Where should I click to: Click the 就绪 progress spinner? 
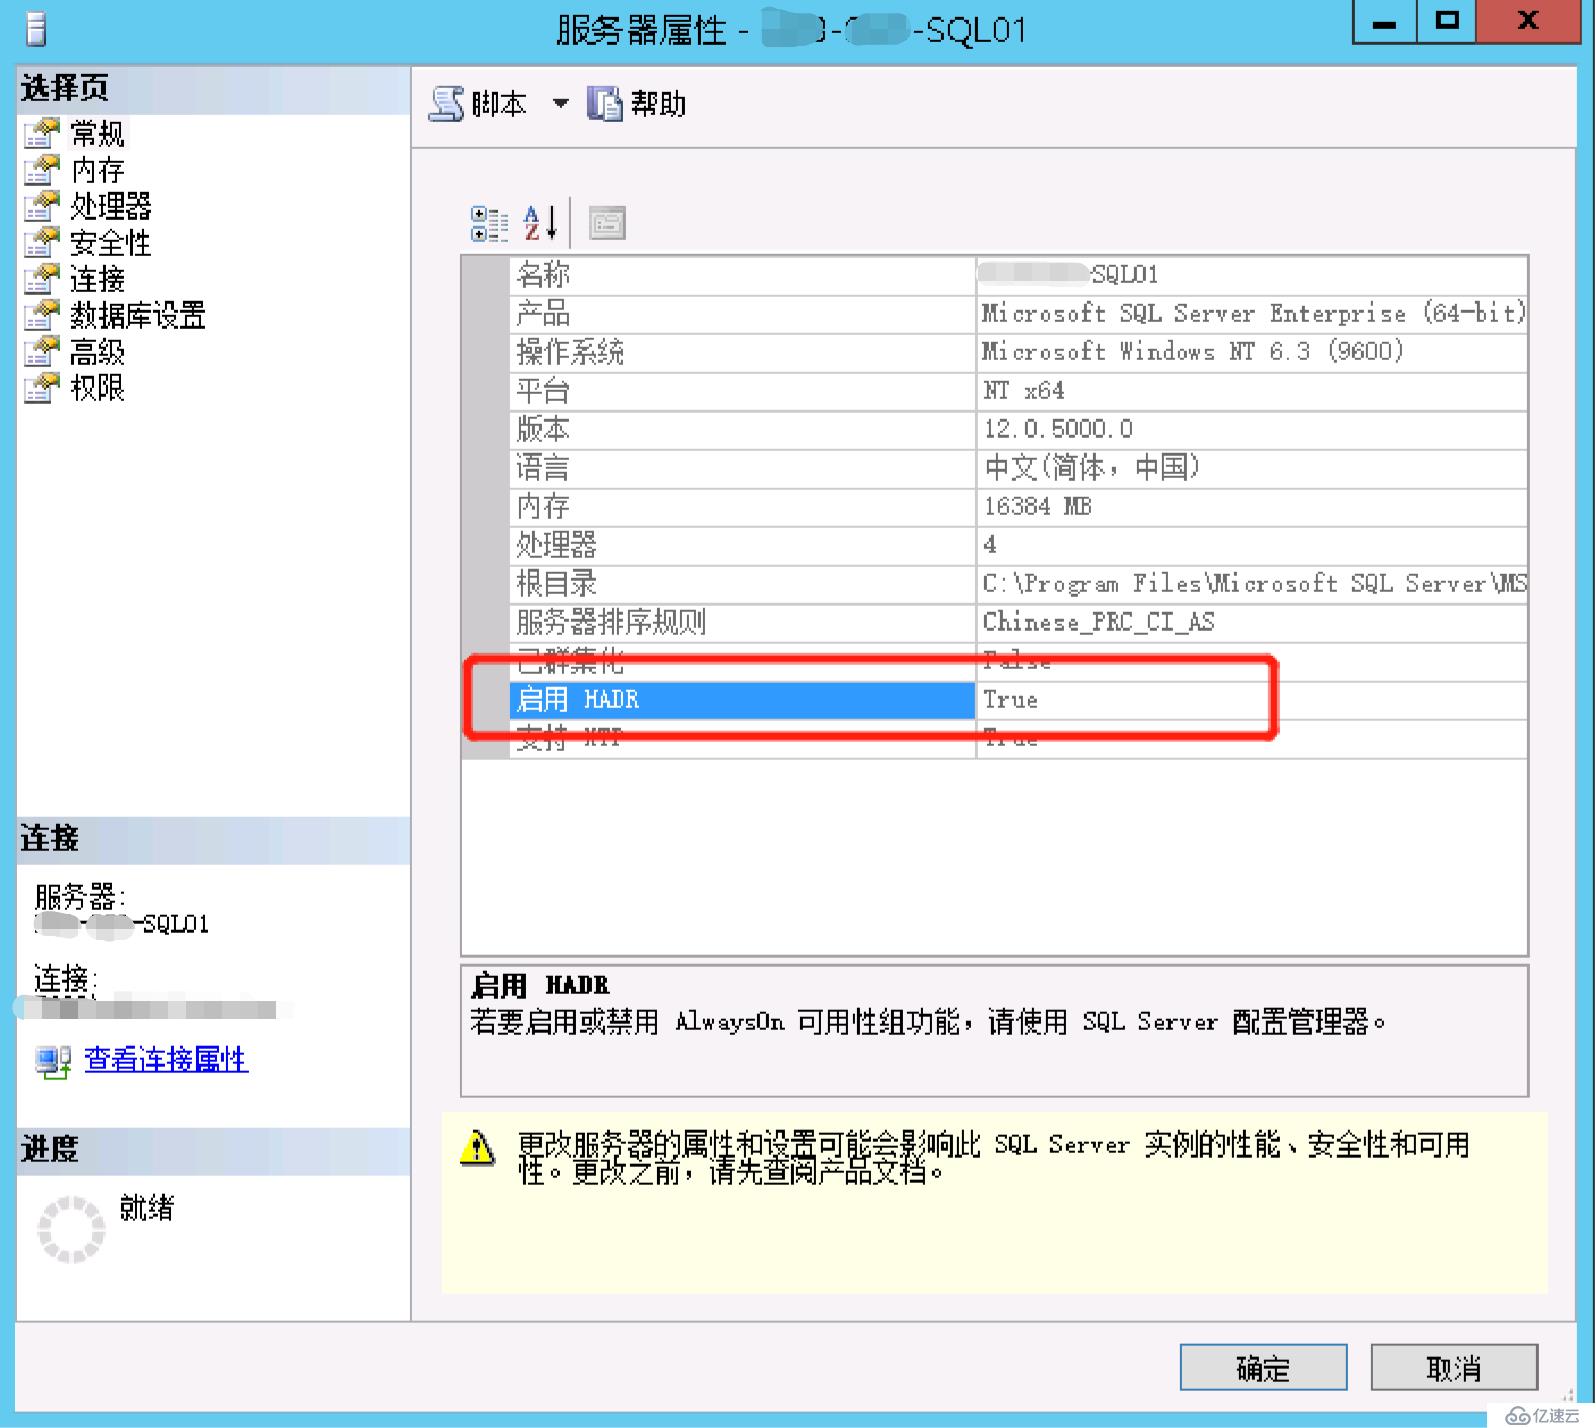(x=70, y=1228)
